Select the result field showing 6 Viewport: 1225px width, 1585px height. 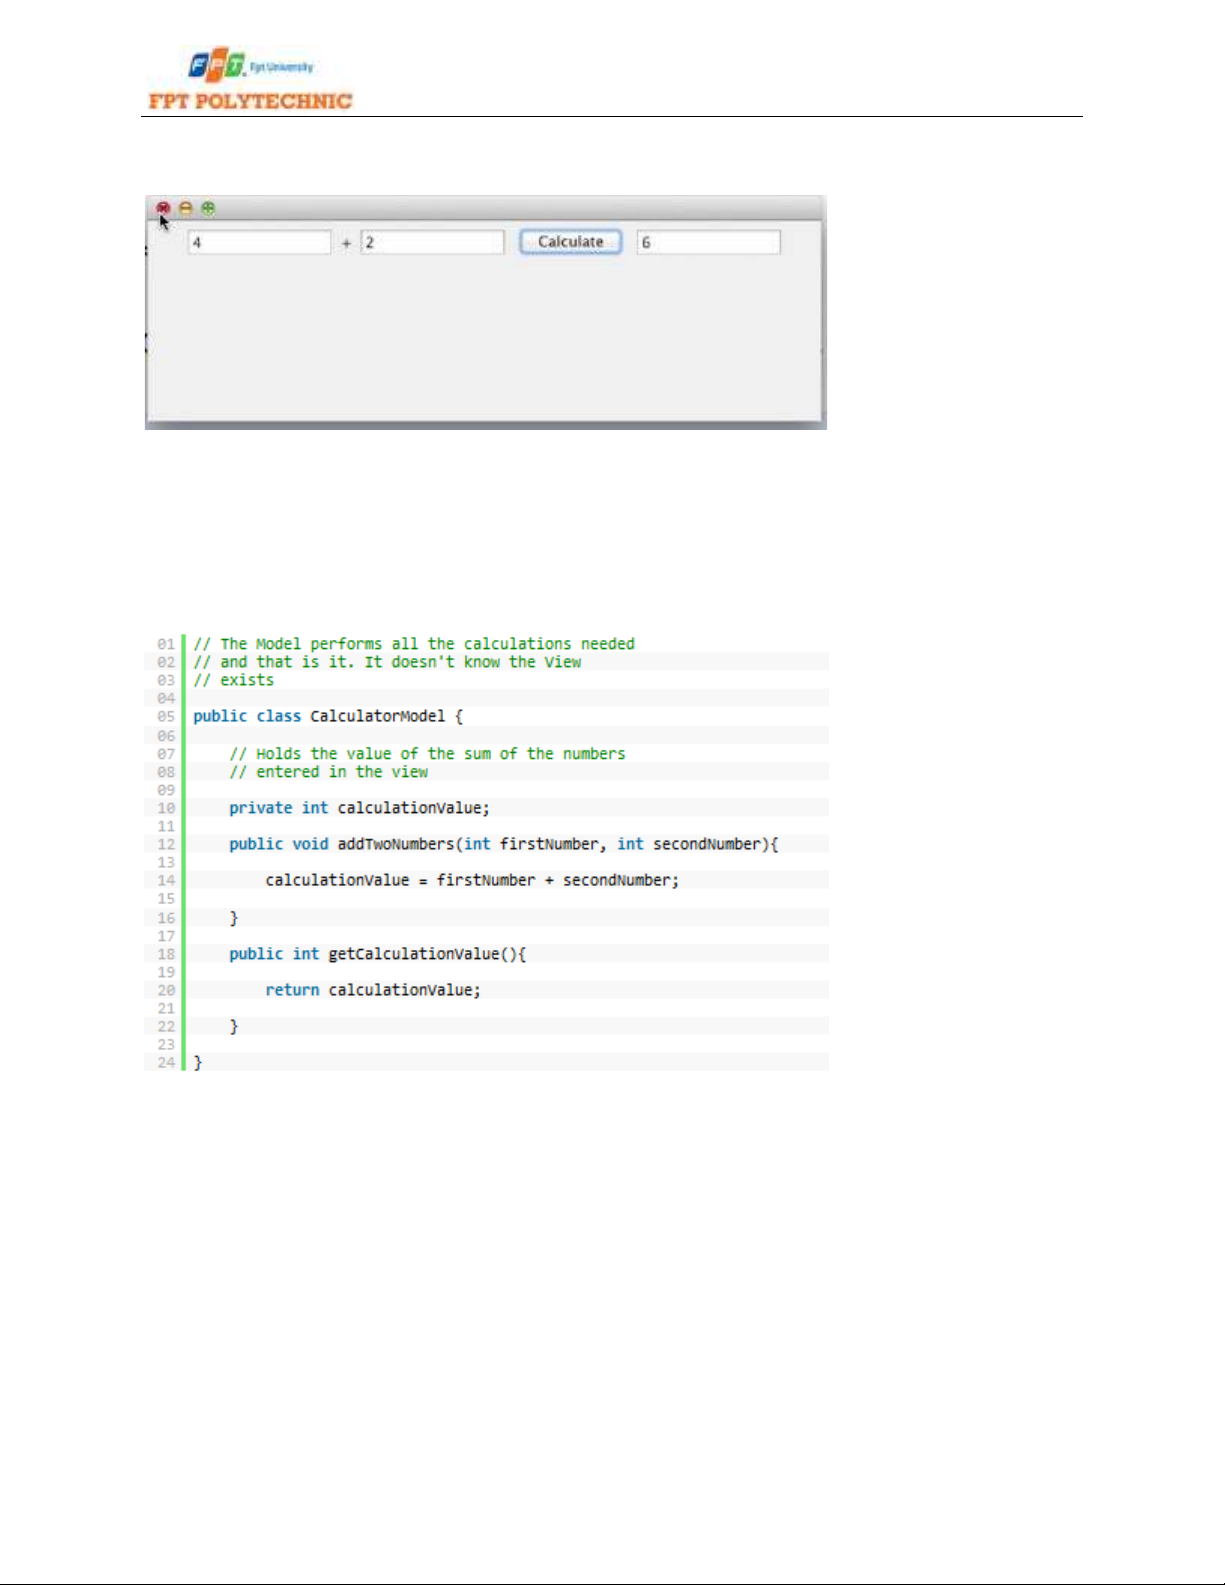click(x=708, y=242)
